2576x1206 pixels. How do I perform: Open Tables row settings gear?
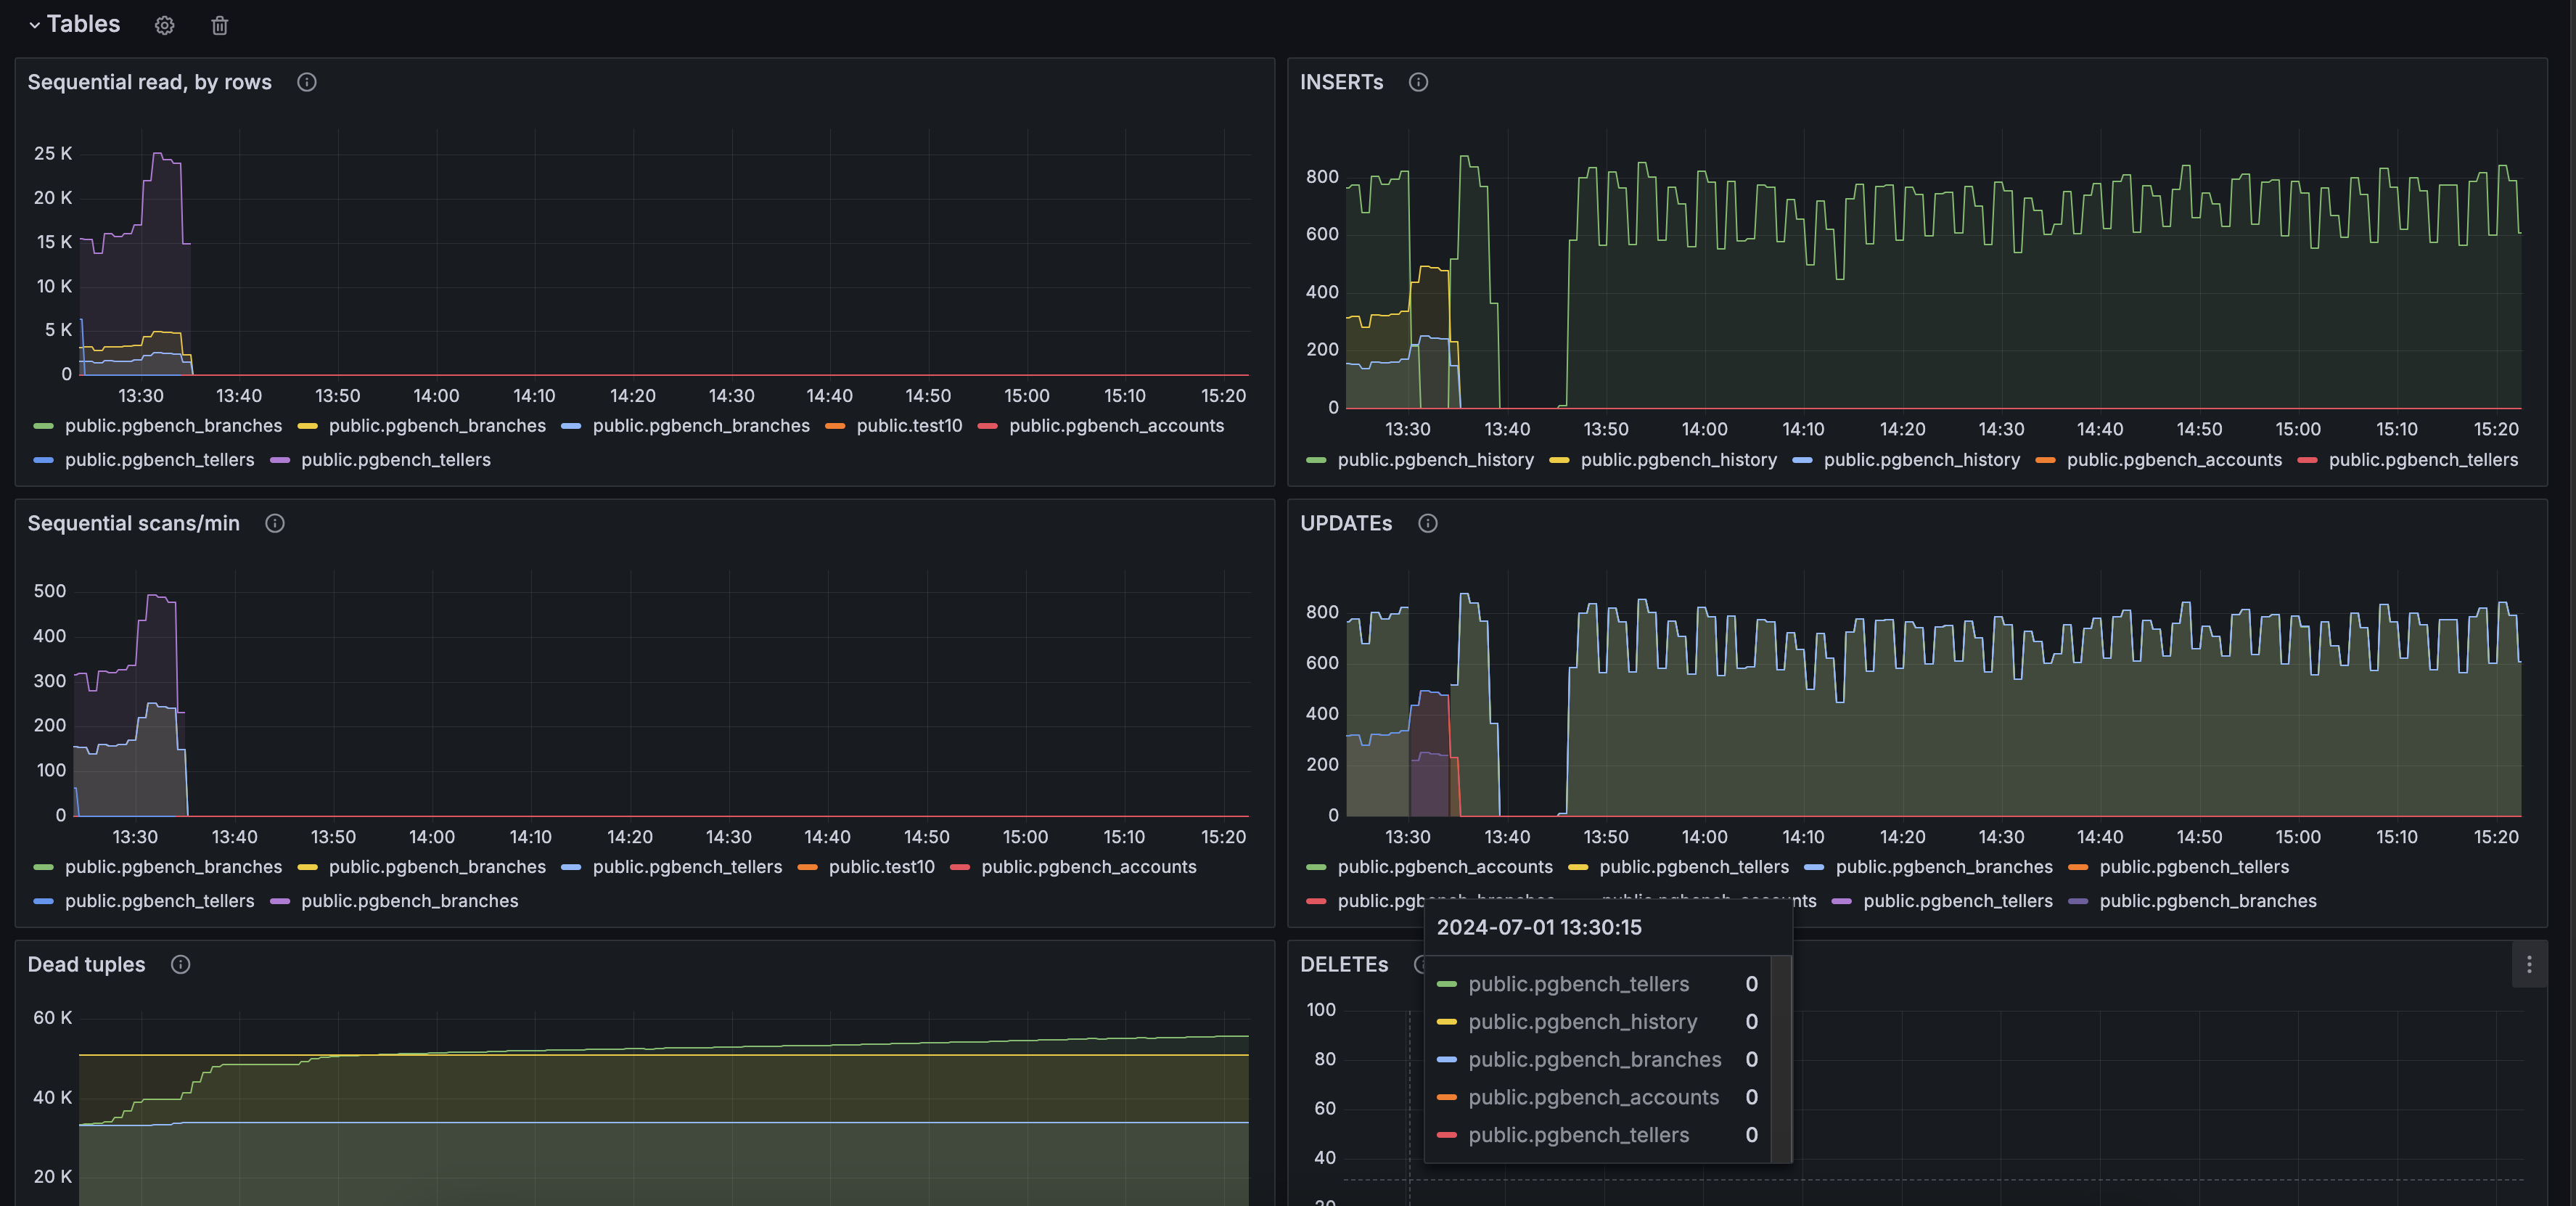point(165,26)
